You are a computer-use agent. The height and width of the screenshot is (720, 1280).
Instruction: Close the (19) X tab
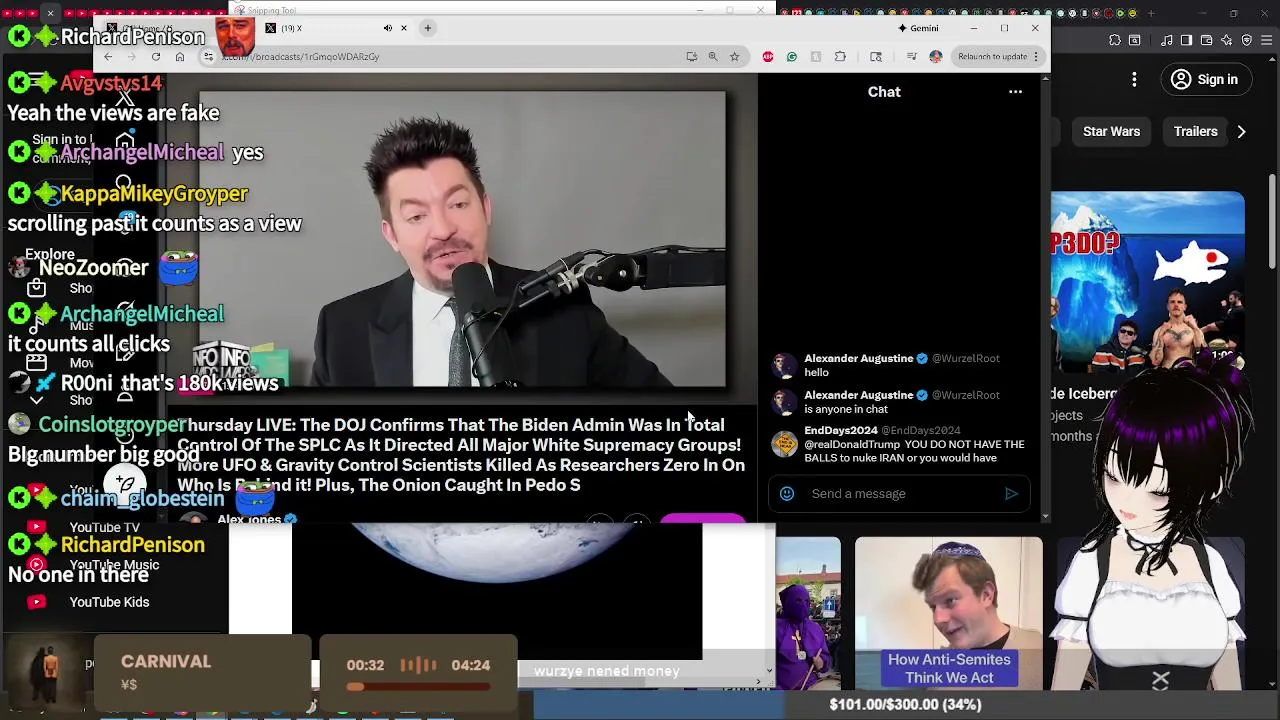[404, 28]
